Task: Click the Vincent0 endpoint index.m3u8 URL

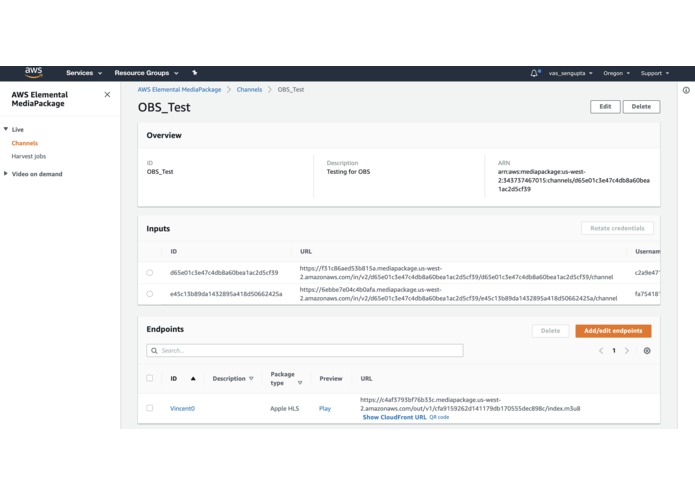Action: click(470, 404)
